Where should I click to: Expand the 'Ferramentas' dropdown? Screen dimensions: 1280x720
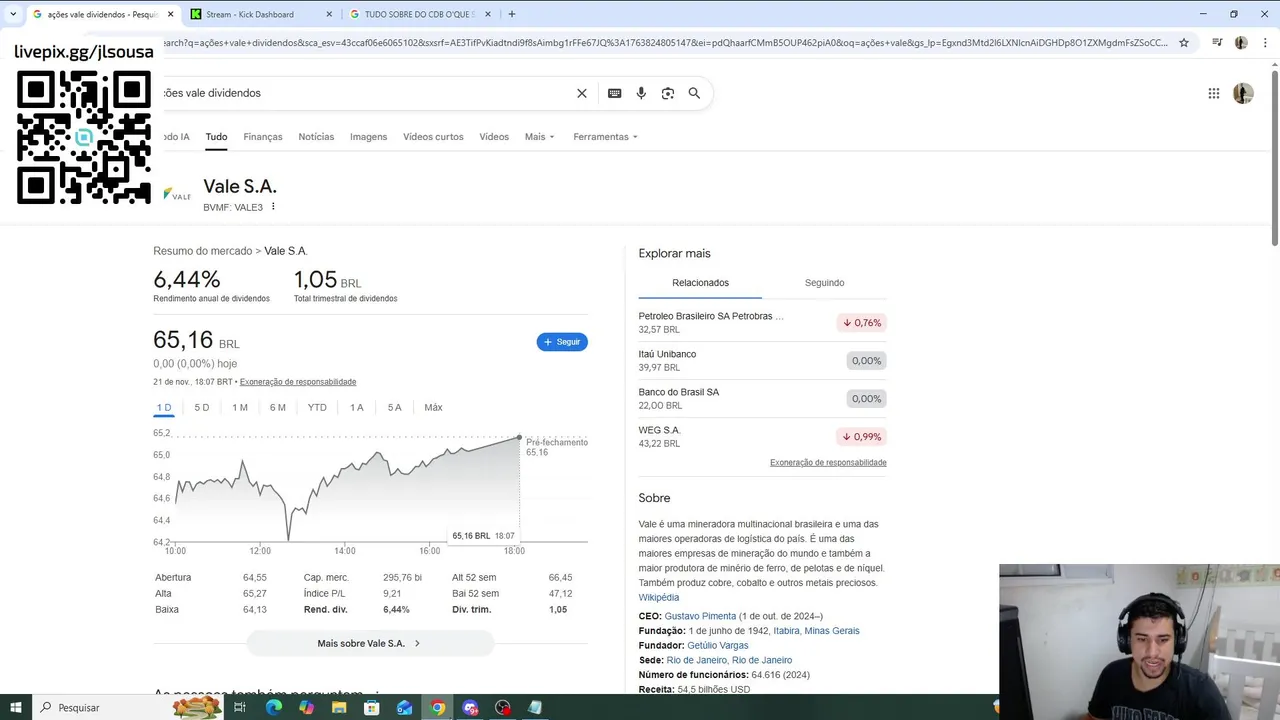(605, 137)
